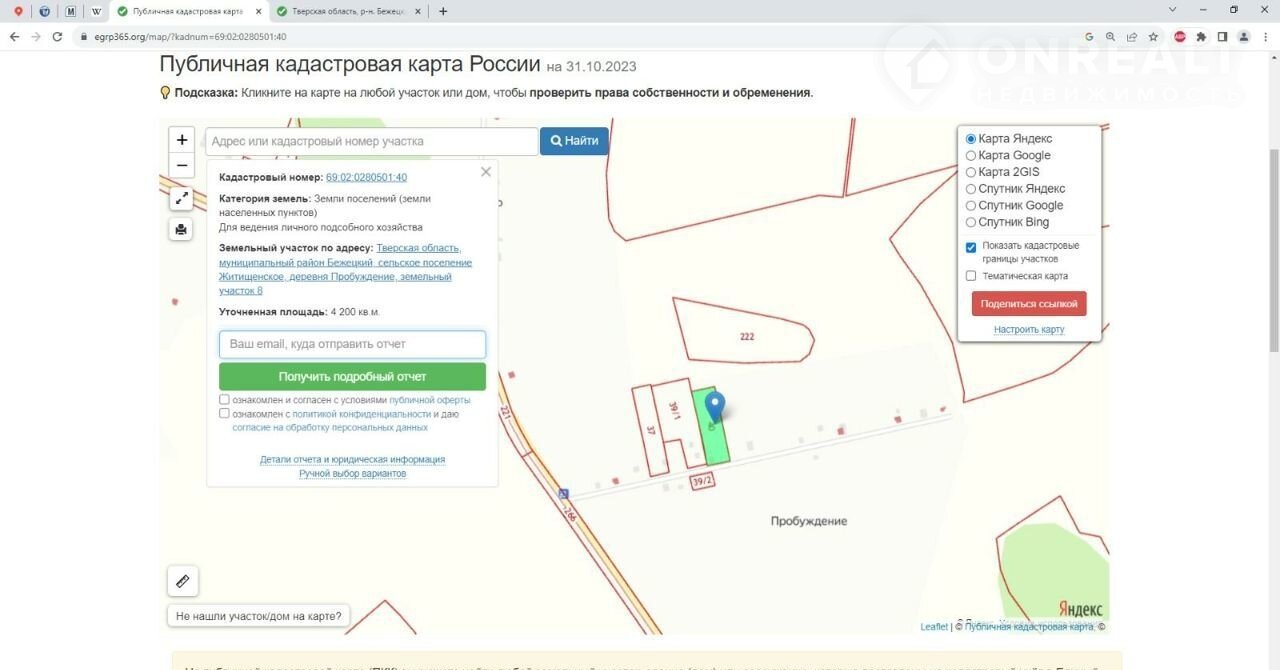The height and width of the screenshot is (670, 1280).
Task: Open a new browser tab
Action: click(x=443, y=12)
